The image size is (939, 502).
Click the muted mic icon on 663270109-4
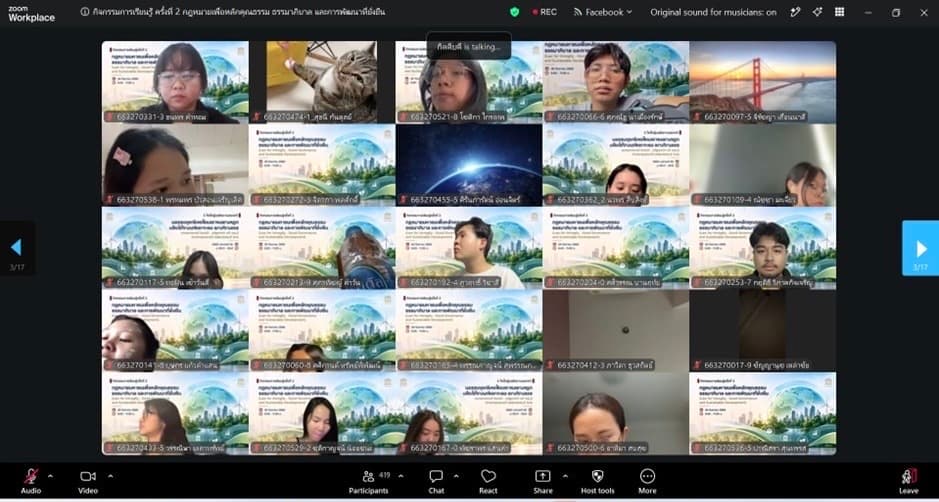point(697,199)
